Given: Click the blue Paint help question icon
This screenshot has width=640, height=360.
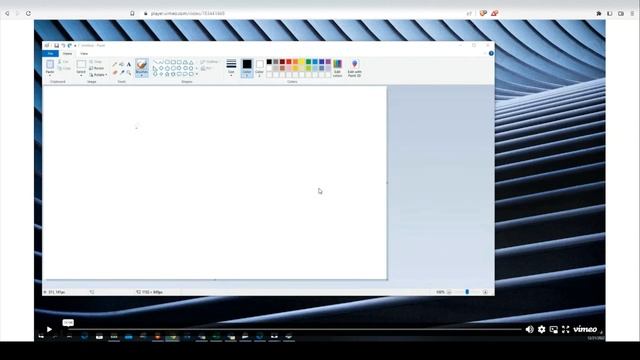Looking at the screenshot, I should tap(491, 53).
